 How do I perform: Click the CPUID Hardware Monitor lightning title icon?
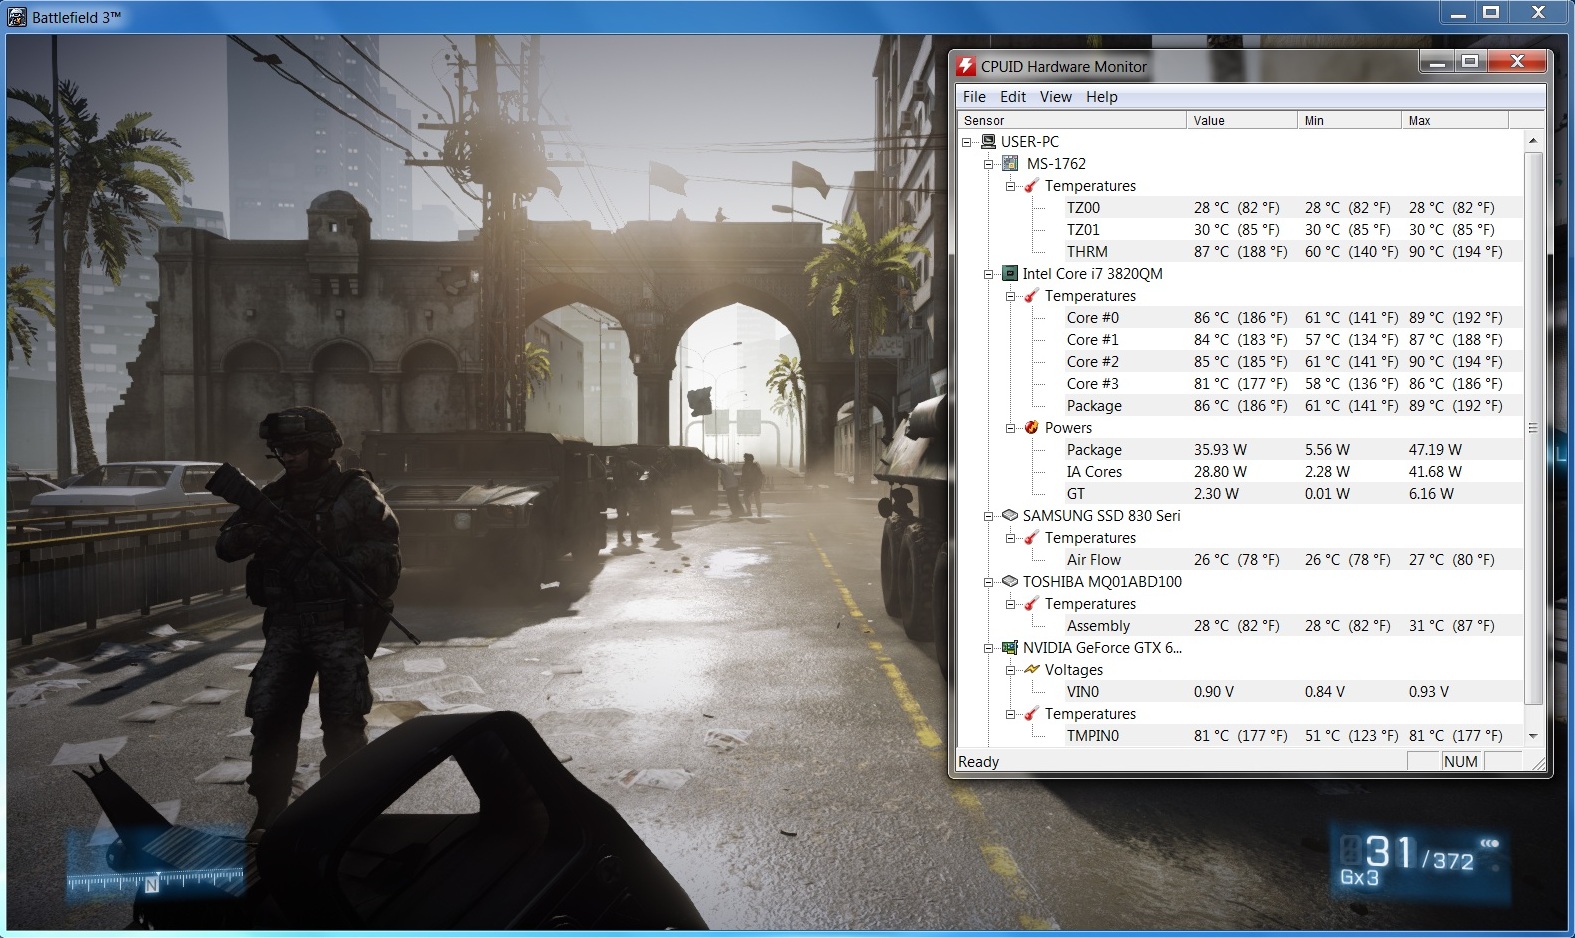(x=965, y=66)
